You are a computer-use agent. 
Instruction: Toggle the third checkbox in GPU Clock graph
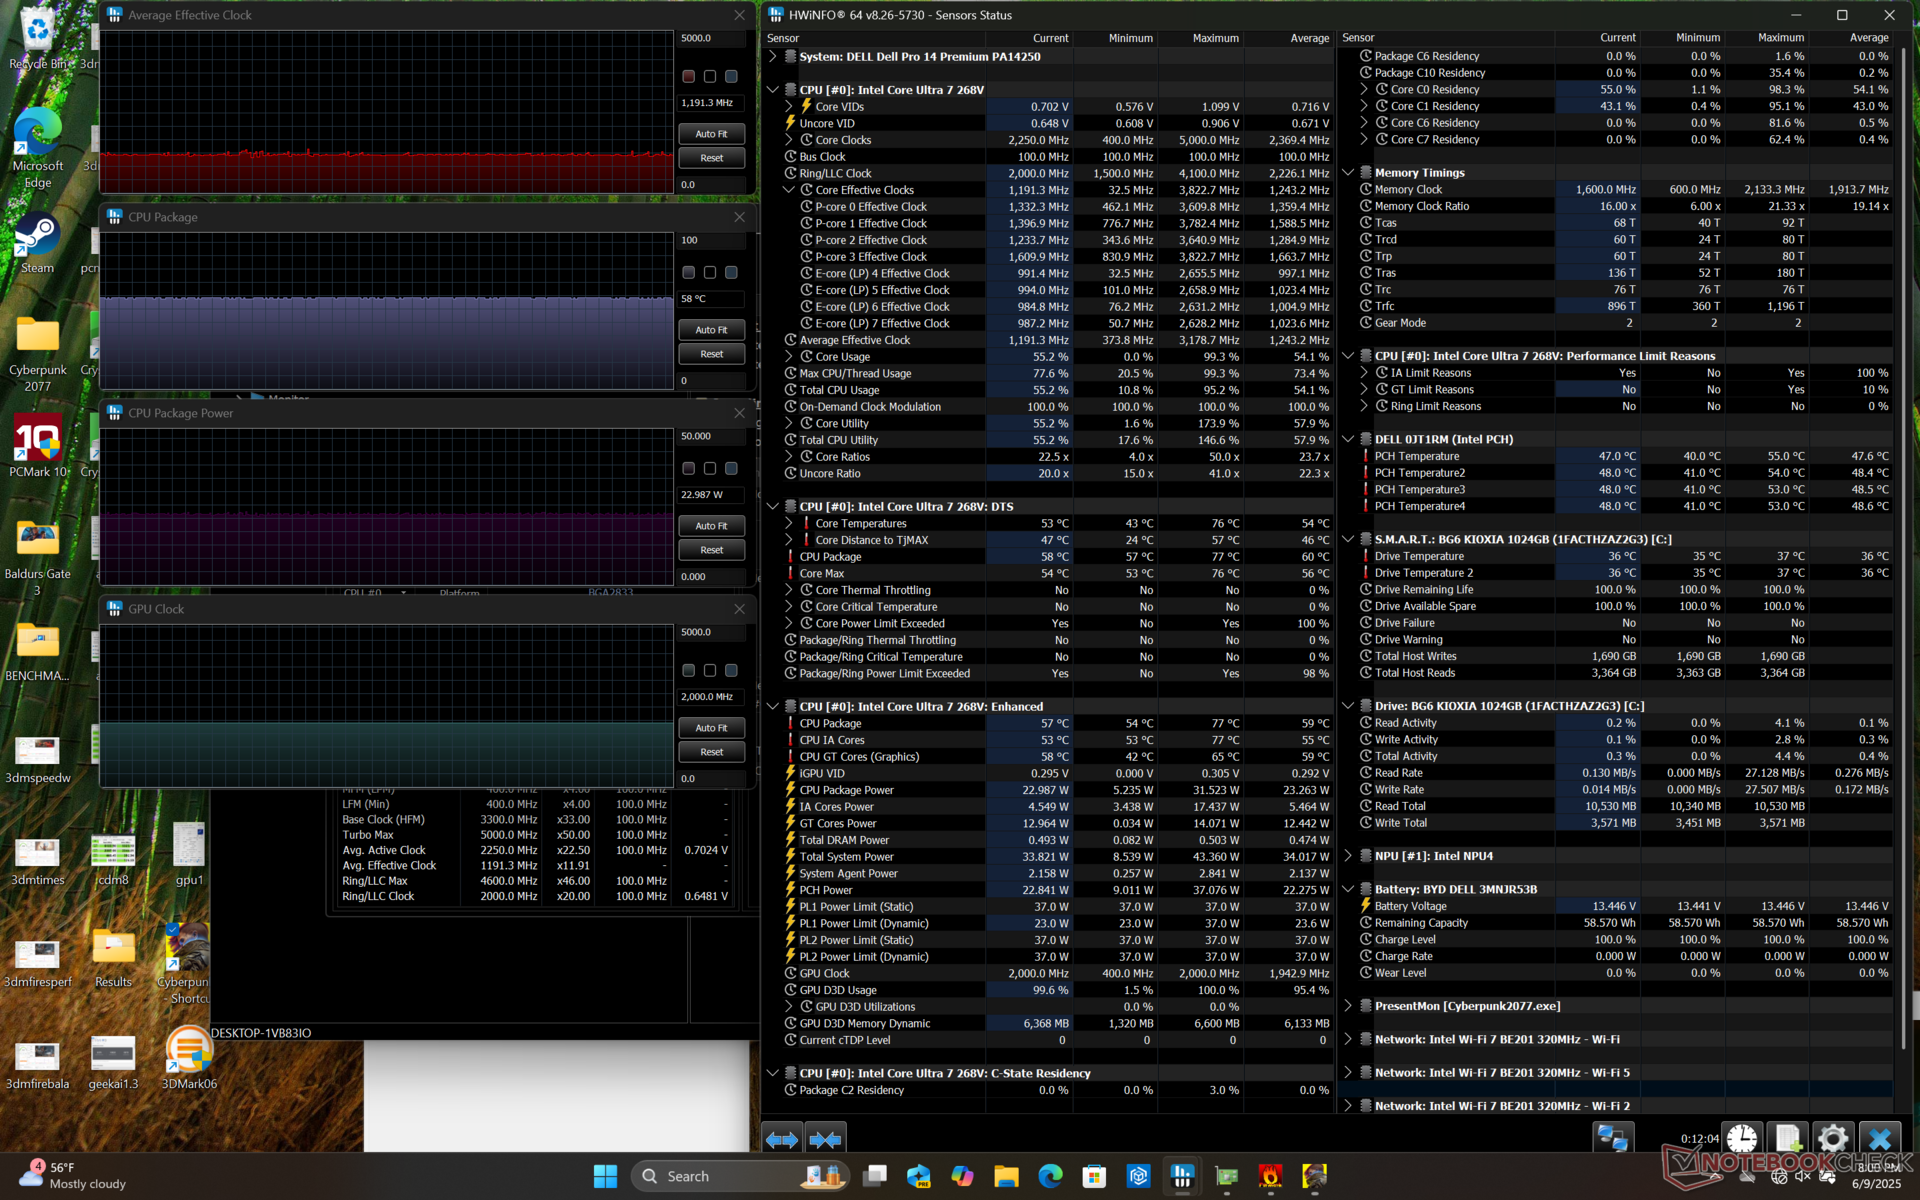731,671
